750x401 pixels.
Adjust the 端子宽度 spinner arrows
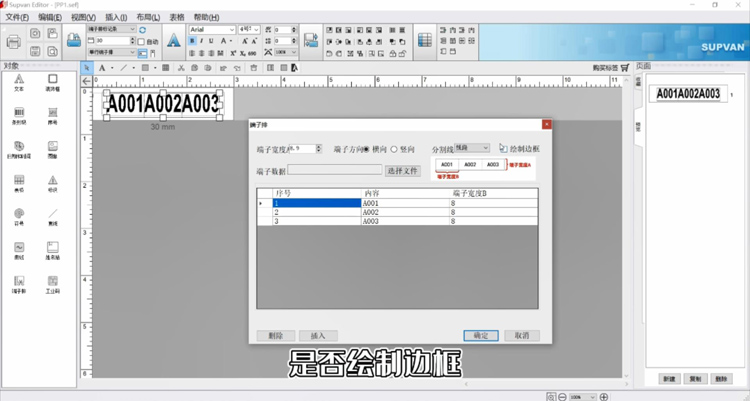[x=318, y=148]
